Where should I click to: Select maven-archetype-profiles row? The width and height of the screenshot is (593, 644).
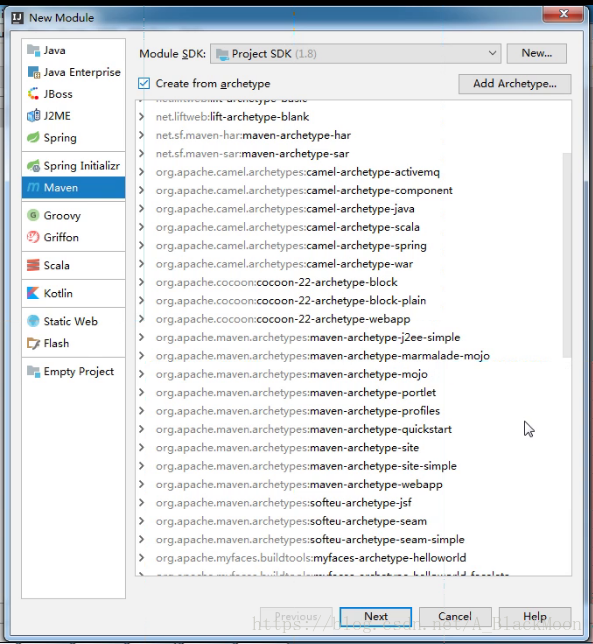[353, 411]
